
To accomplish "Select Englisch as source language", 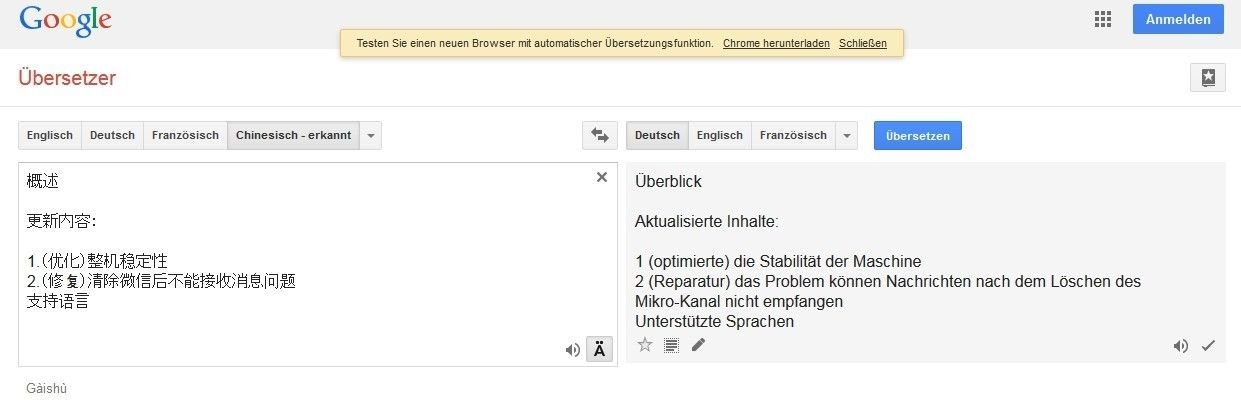I will (50, 135).
